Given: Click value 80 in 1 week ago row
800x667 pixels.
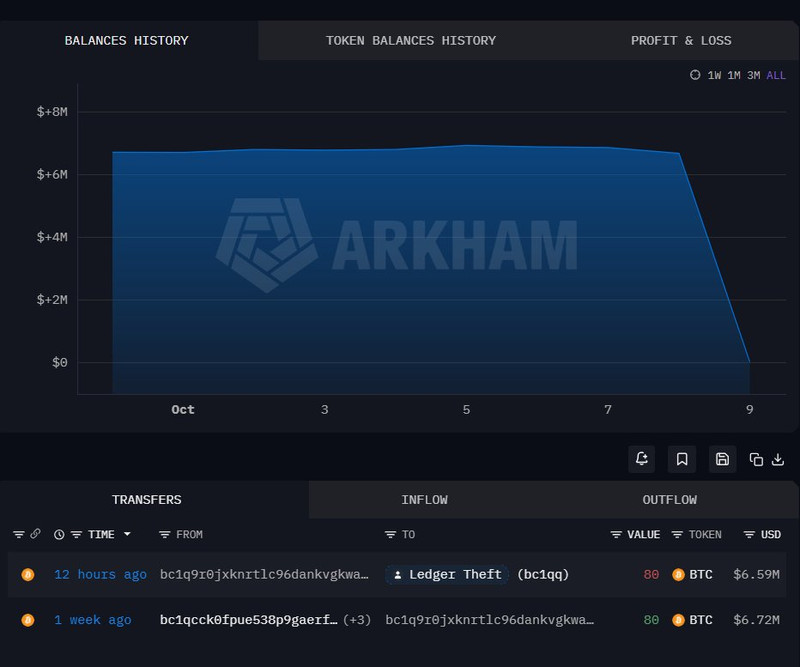Looking at the screenshot, I should (651, 620).
